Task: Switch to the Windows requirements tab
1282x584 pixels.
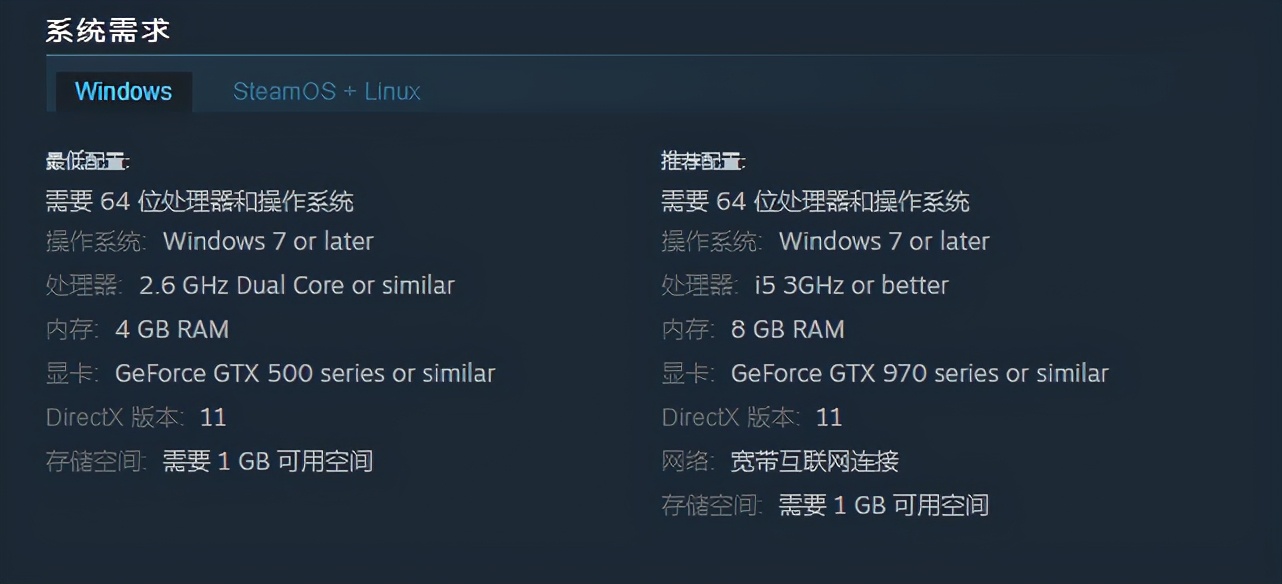Action: pos(124,91)
